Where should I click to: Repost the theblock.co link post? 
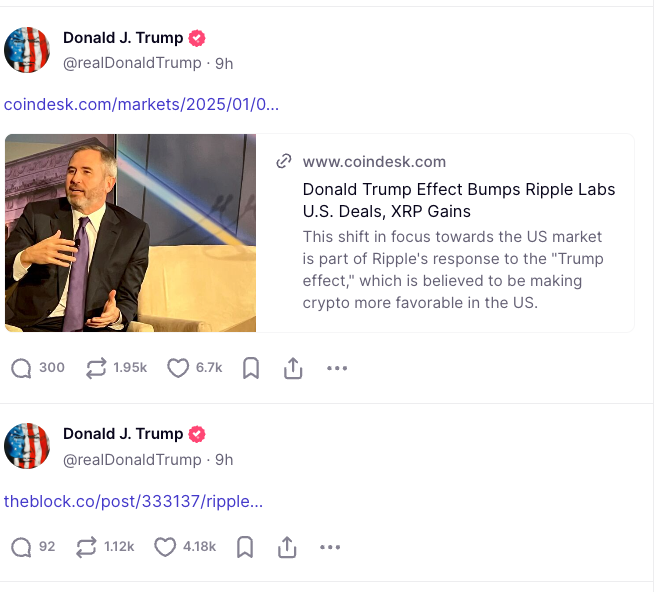pyautogui.click(x=87, y=547)
